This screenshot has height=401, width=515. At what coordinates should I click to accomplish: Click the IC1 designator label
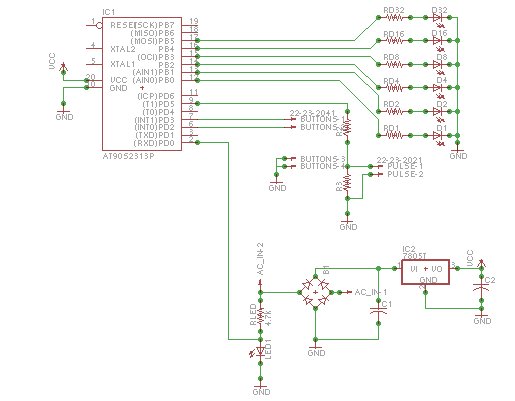[x=108, y=12]
